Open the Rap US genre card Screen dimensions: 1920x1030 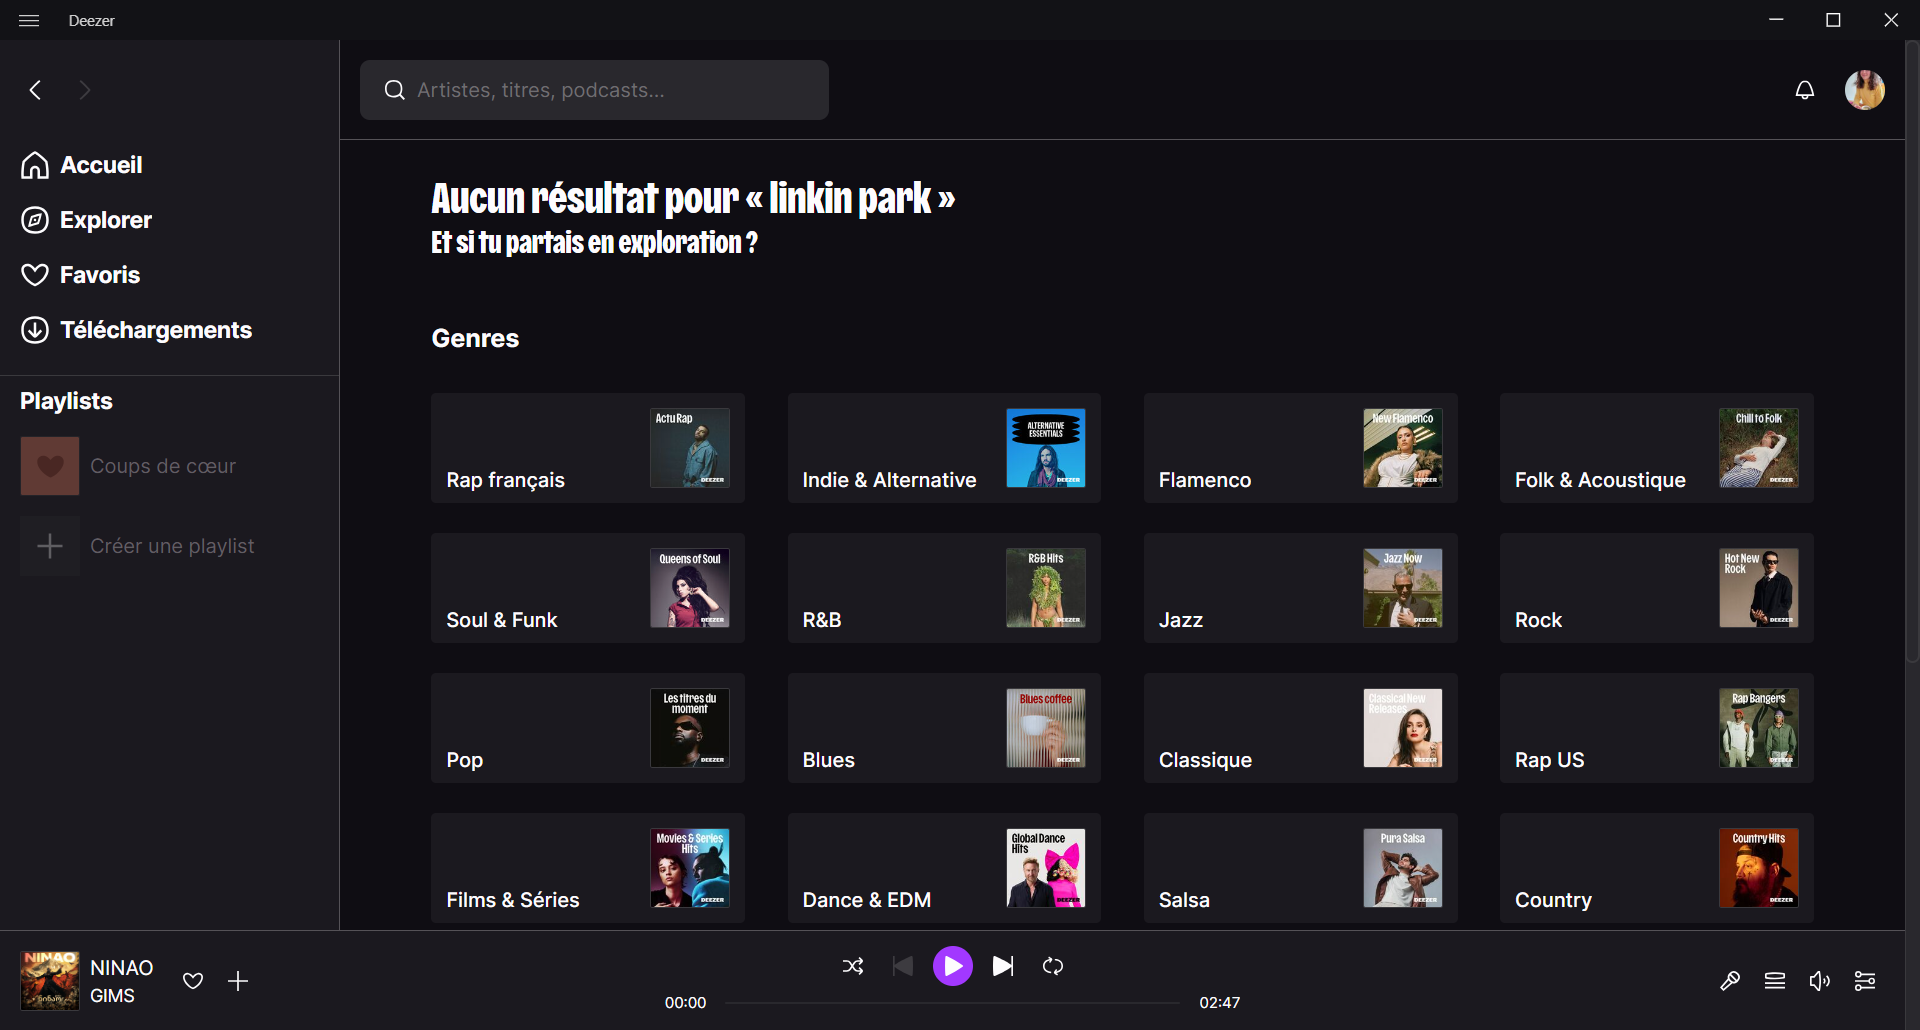(1657, 728)
